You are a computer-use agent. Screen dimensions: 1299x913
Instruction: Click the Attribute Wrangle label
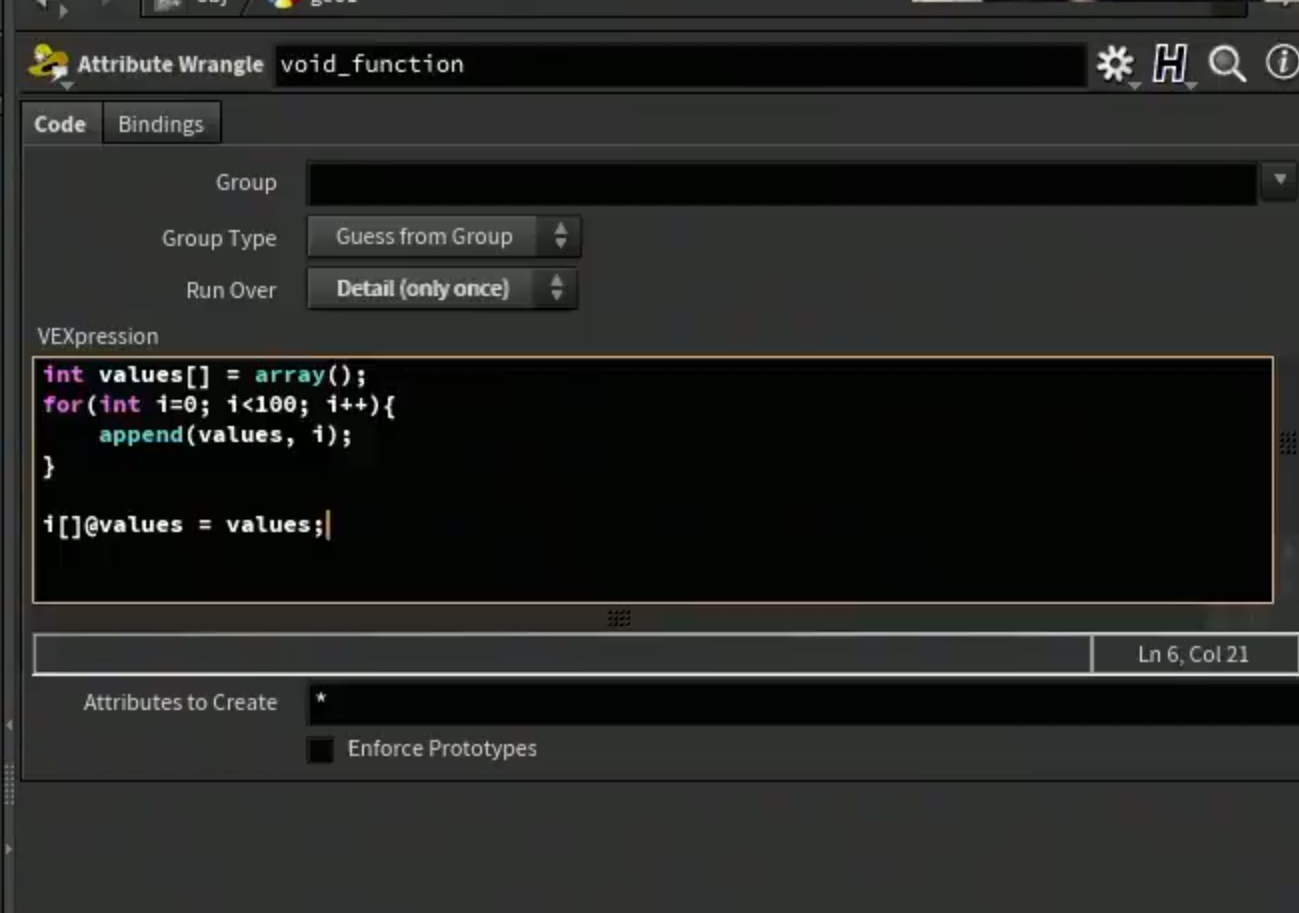click(x=170, y=65)
